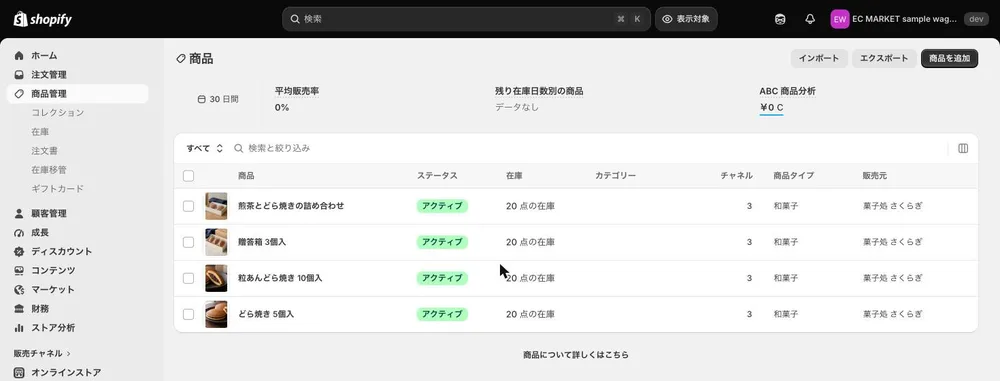Open 在庫 submenu item

pyautogui.click(x=40, y=131)
